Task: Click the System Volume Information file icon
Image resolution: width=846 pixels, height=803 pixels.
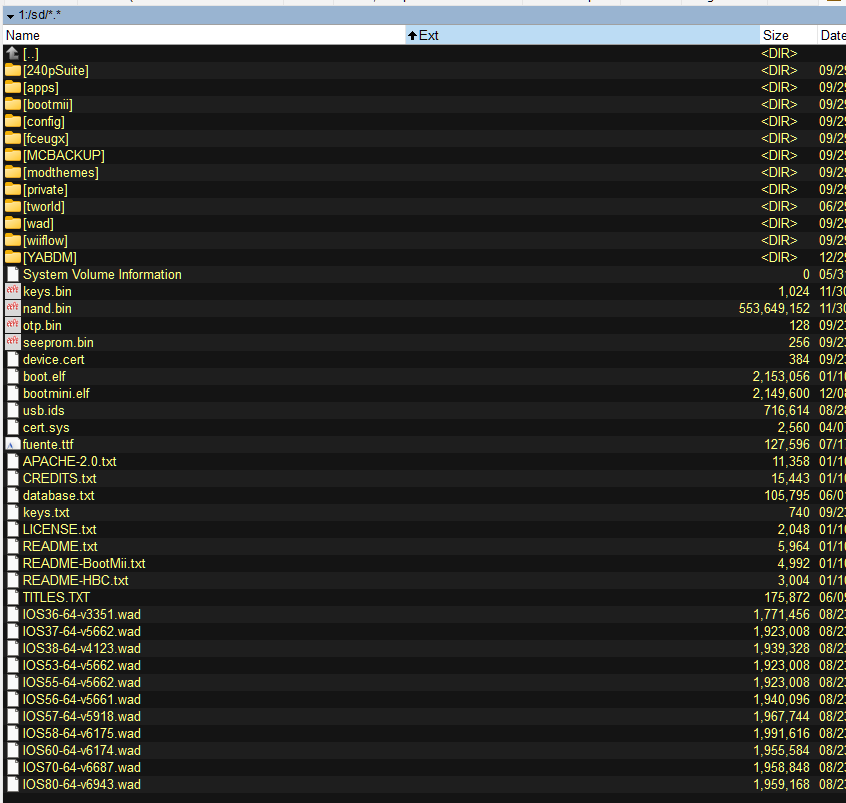Action: (13, 275)
